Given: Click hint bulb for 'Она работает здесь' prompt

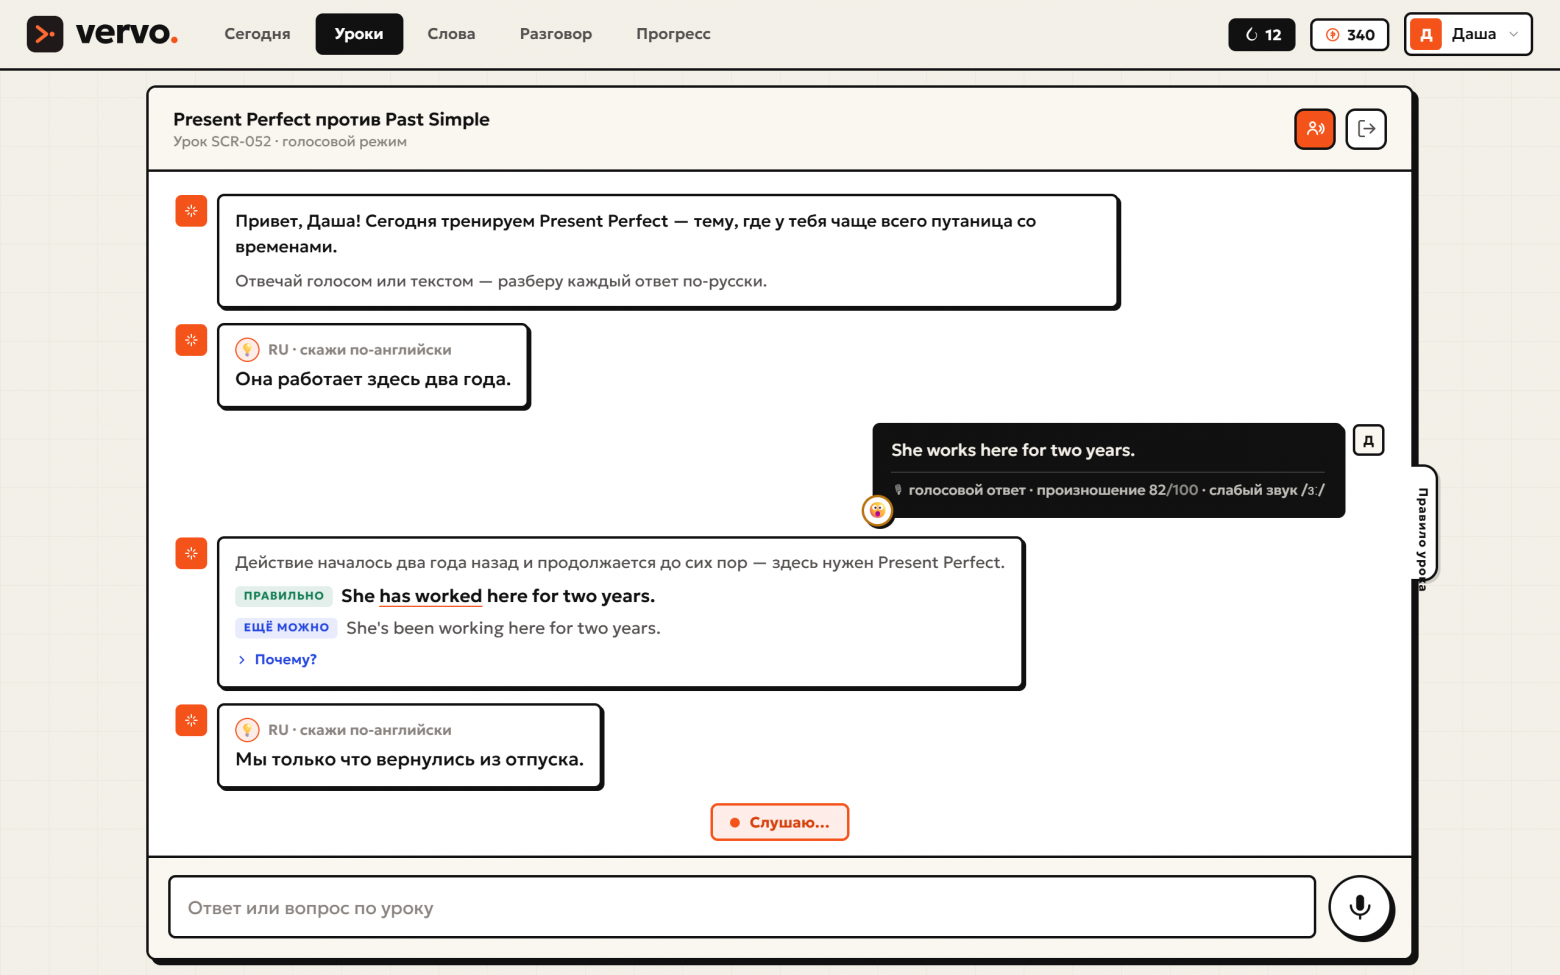Looking at the screenshot, I should pyautogui.click(x=247, y=350).
